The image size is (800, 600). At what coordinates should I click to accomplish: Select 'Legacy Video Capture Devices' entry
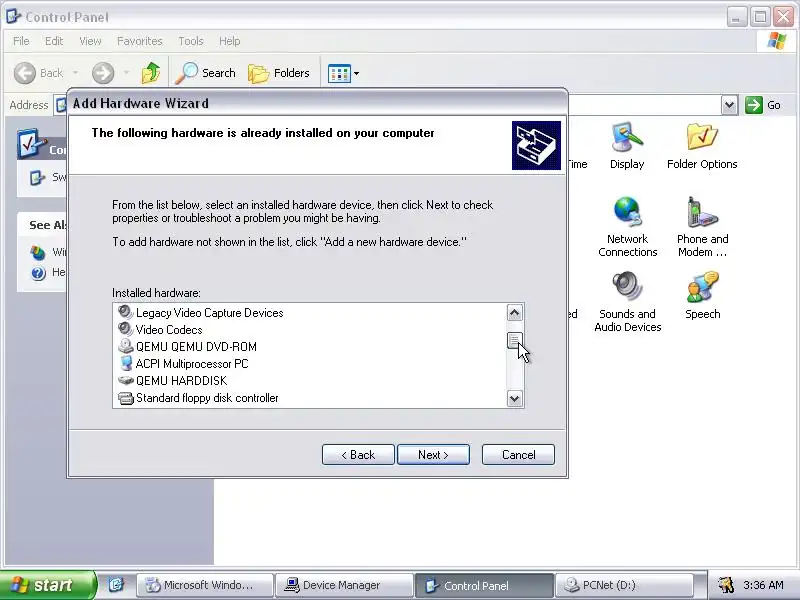click(209, 313)
